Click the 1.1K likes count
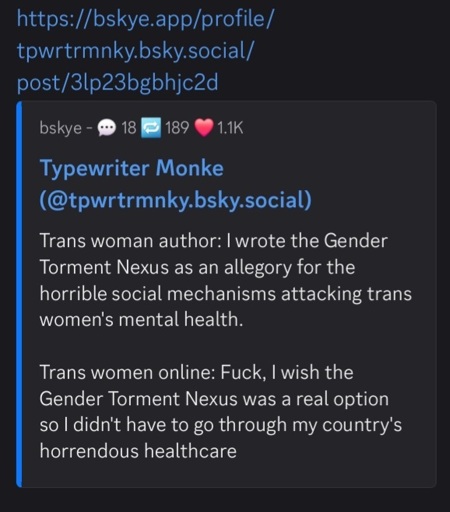450x512 pixels. 230,128
